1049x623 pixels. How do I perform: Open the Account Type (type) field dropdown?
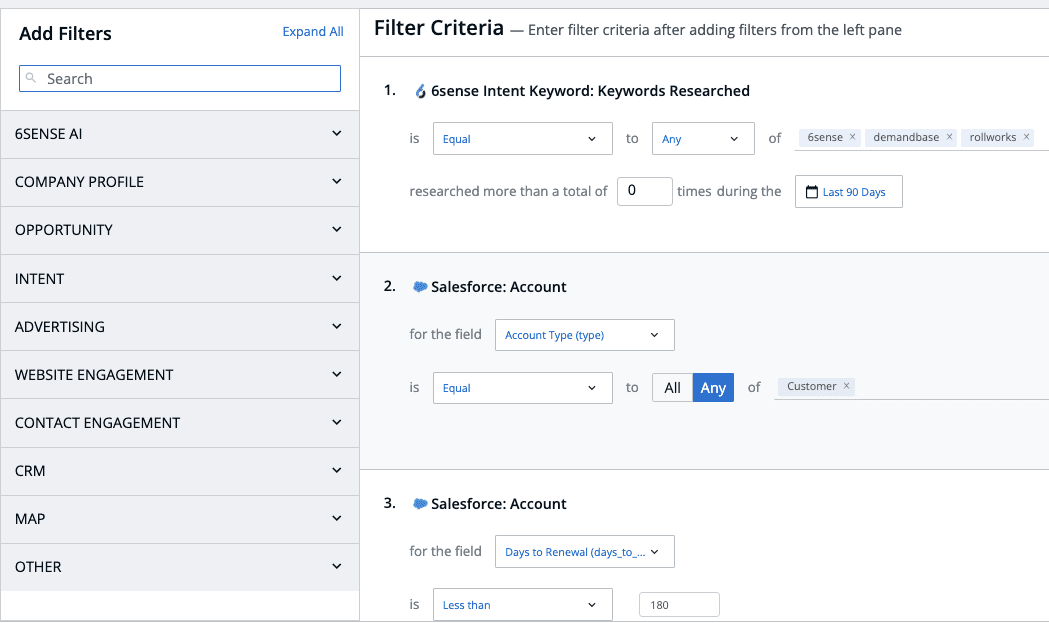584,335
